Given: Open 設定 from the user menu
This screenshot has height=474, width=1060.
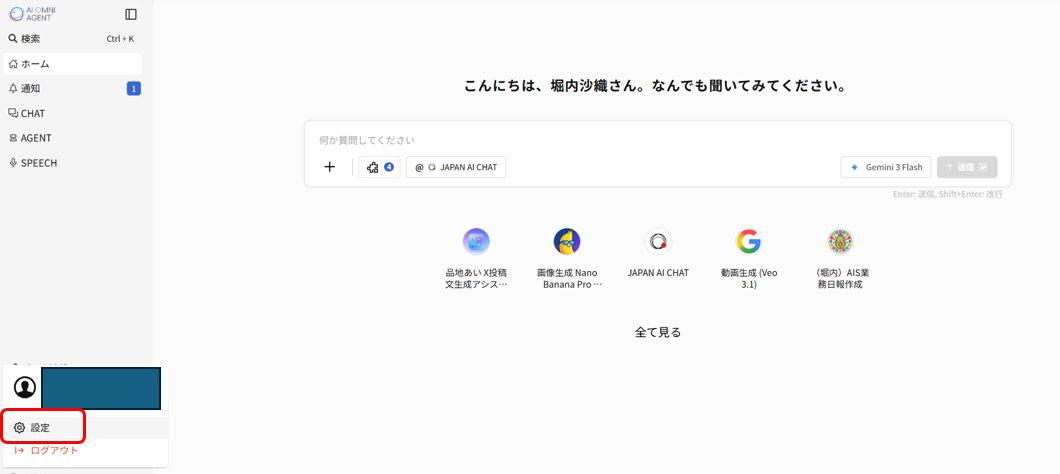Looking at the screenshot, I should (85, 428).
